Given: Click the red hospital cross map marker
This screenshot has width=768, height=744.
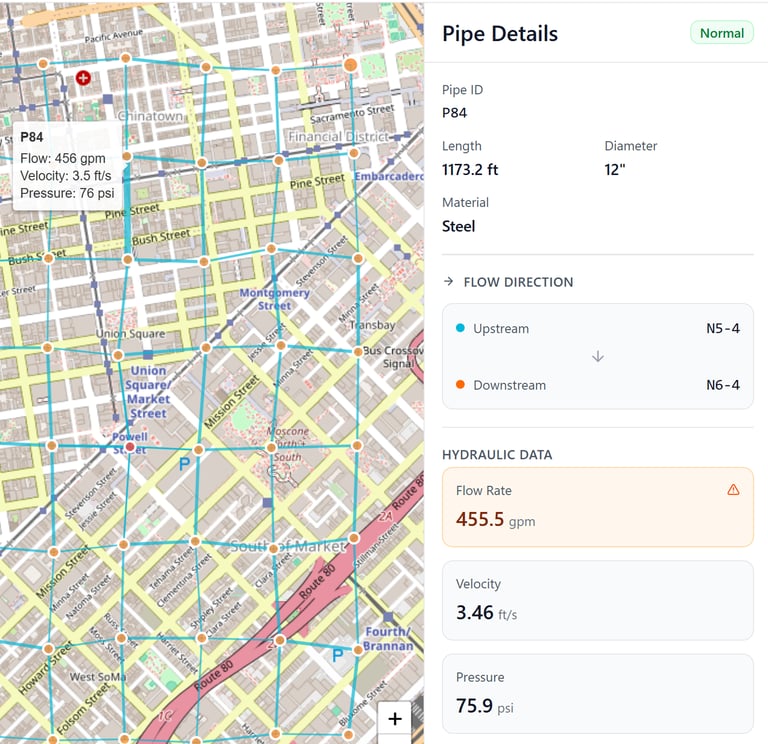Looking at the screenshot, I should 83,77.
